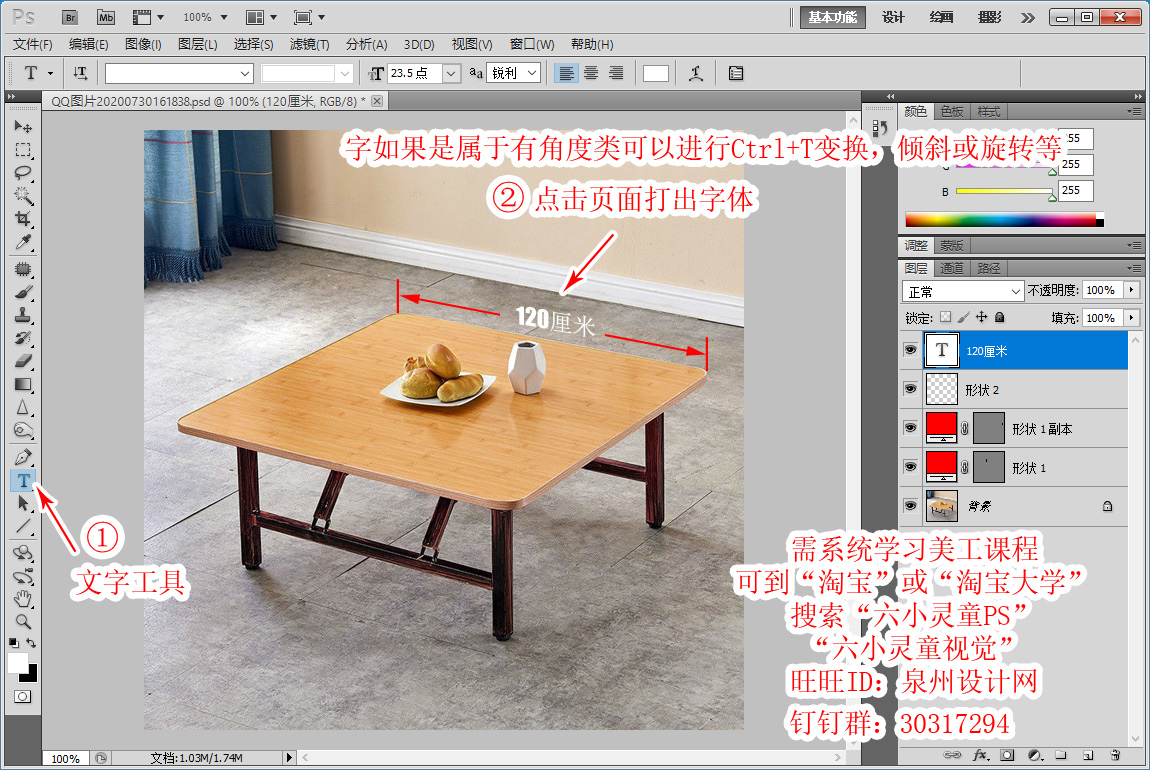
Task: Click the text color swatch in options bar
Action: (x=656, y=73)
